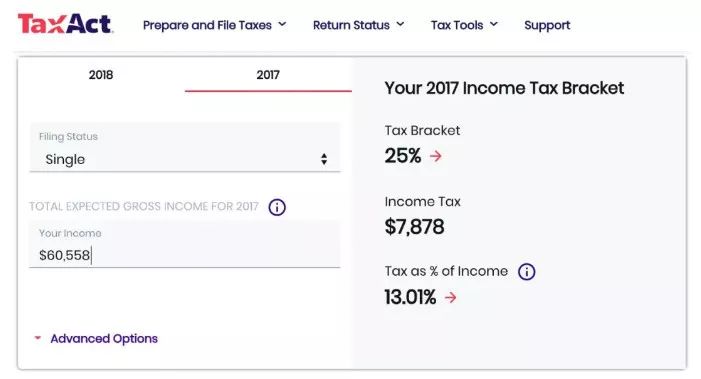
Task: Click the chevron beside Tax Tools
Action: pos(494,24)
